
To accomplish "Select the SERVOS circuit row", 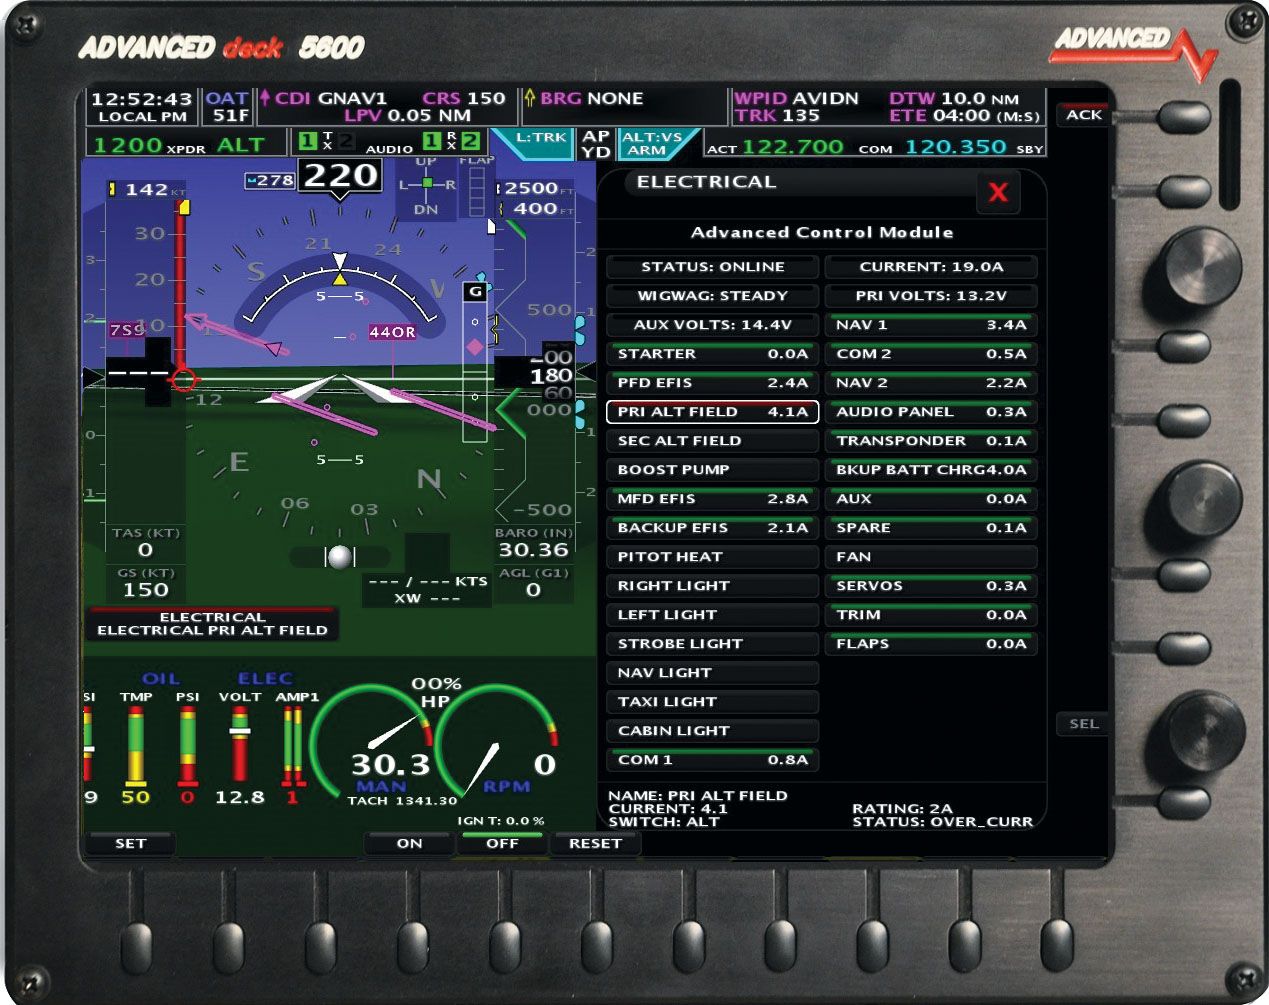I will pos(931,586).
